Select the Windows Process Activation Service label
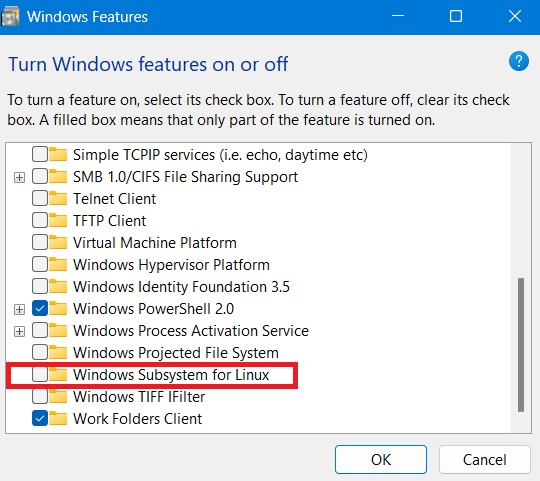Image resolution: width=540 pixels, height=481 pixels. (x=191, y=331)
